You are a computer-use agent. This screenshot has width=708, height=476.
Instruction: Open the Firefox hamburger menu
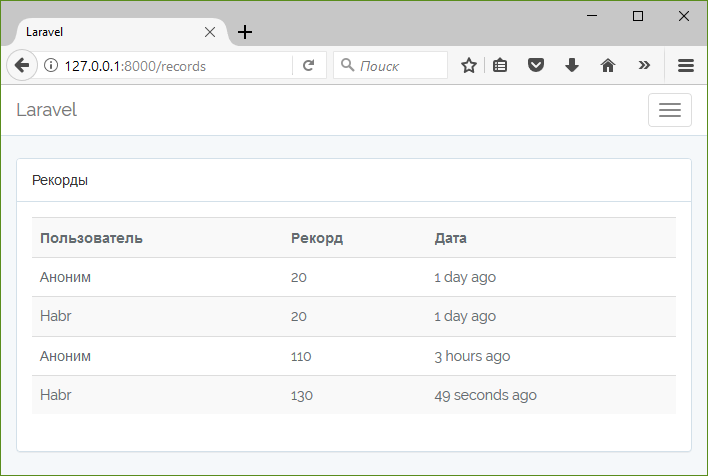tap(686, 66)
